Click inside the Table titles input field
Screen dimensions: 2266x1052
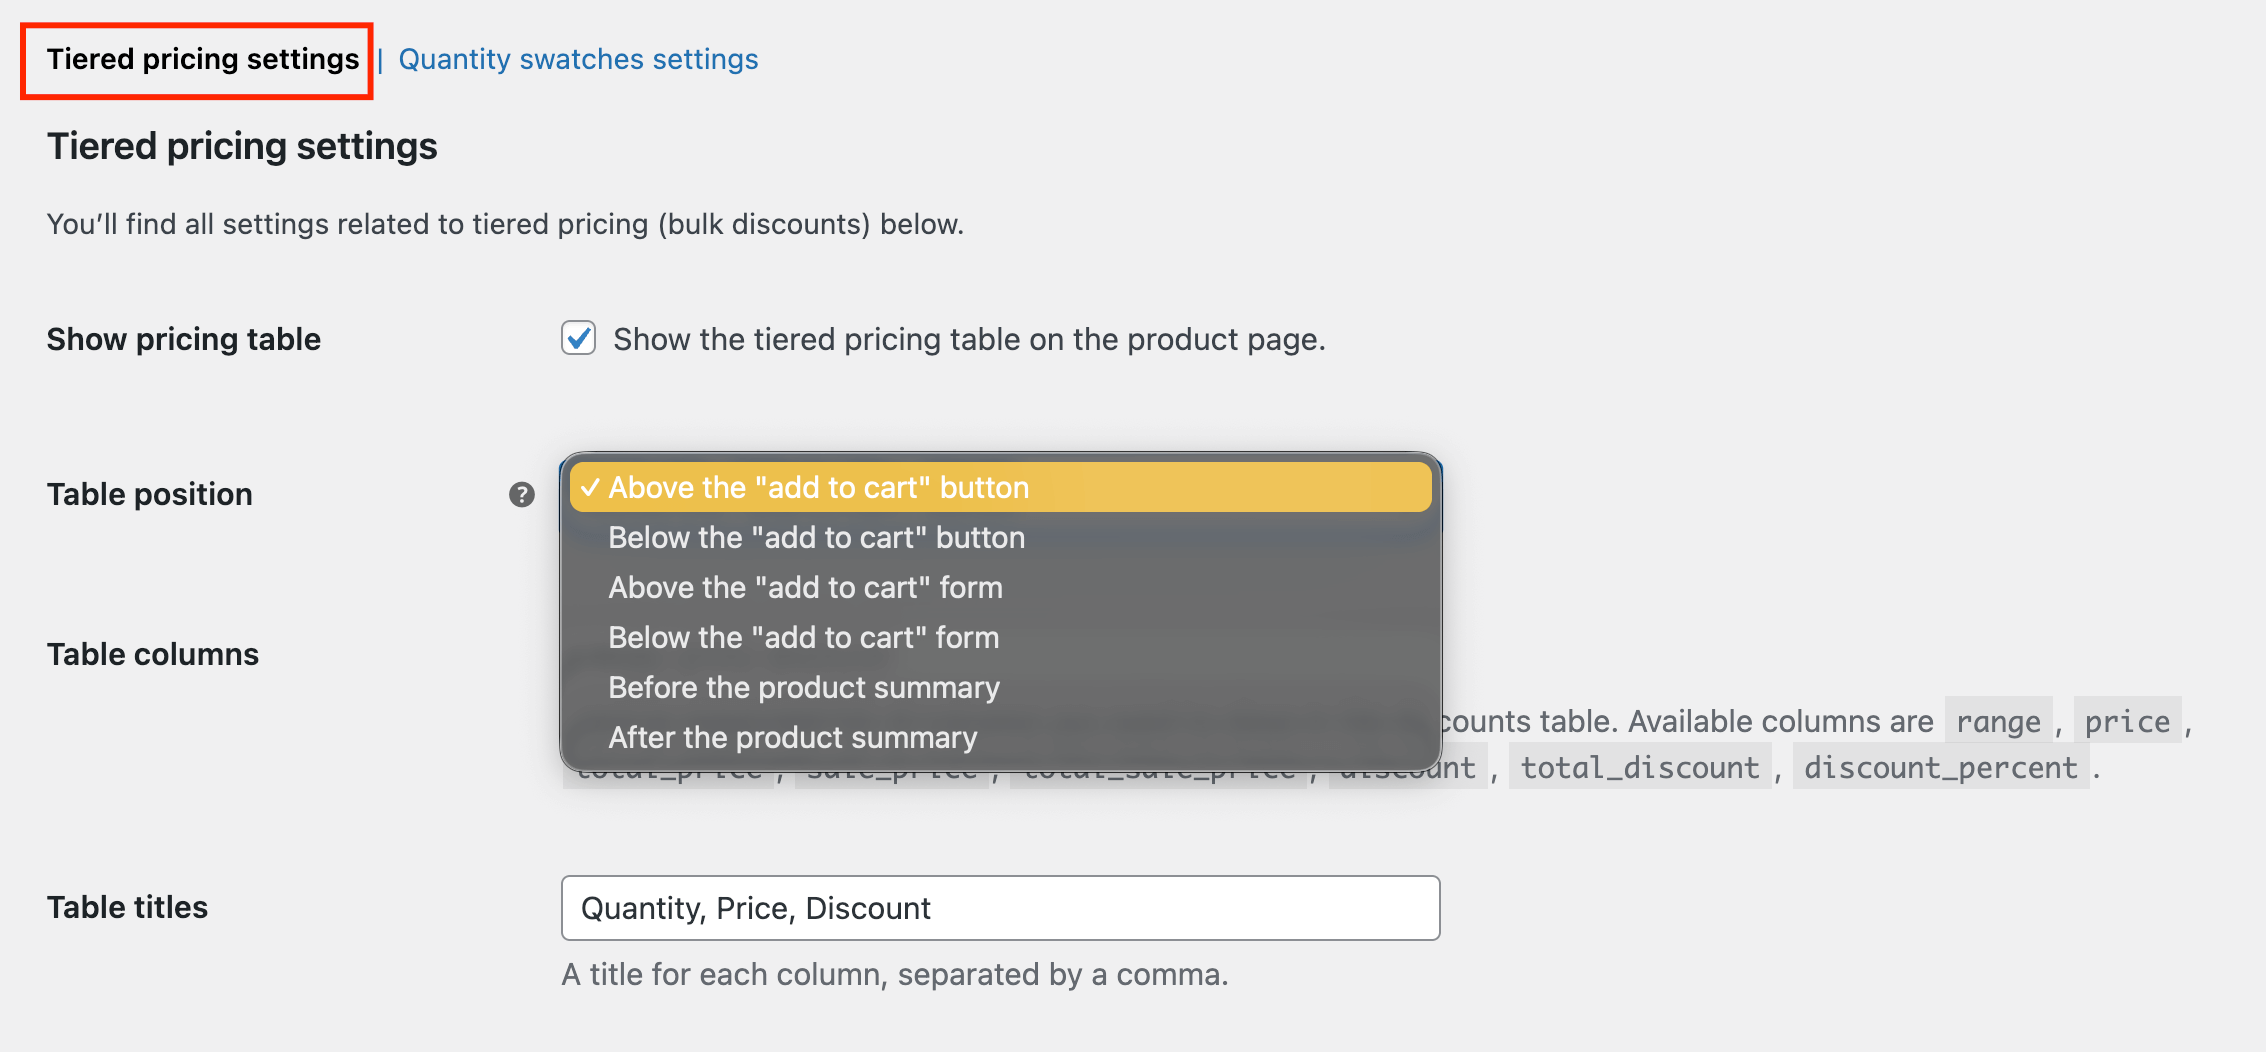(x=1000, y=908)
